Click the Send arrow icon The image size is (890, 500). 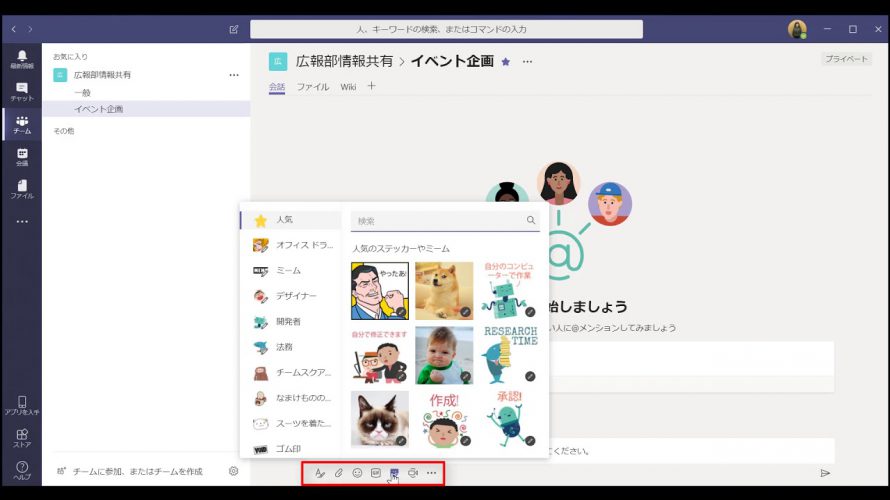[x=825, y=473]
